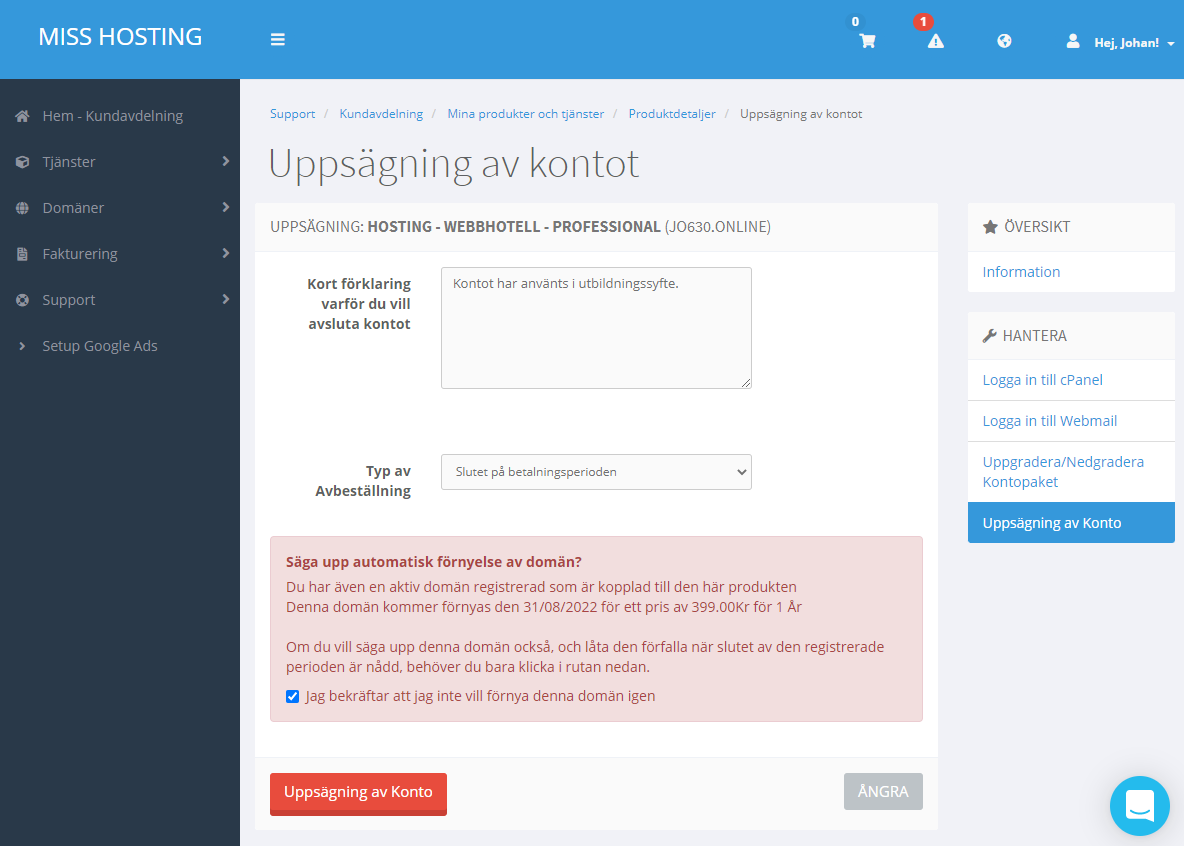
Task: Open the Tjänster menu item
Action: click(x=69, y=162)
